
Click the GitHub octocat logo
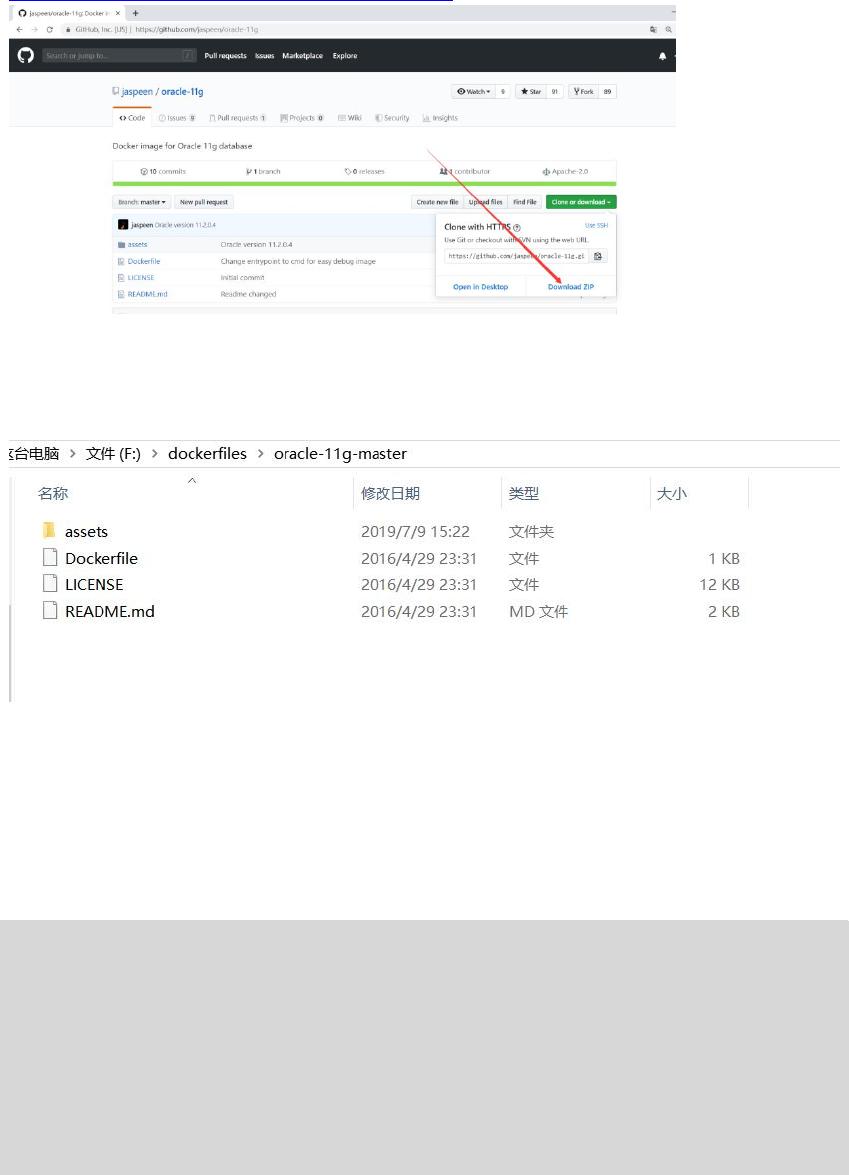click(x=25, y=55)
